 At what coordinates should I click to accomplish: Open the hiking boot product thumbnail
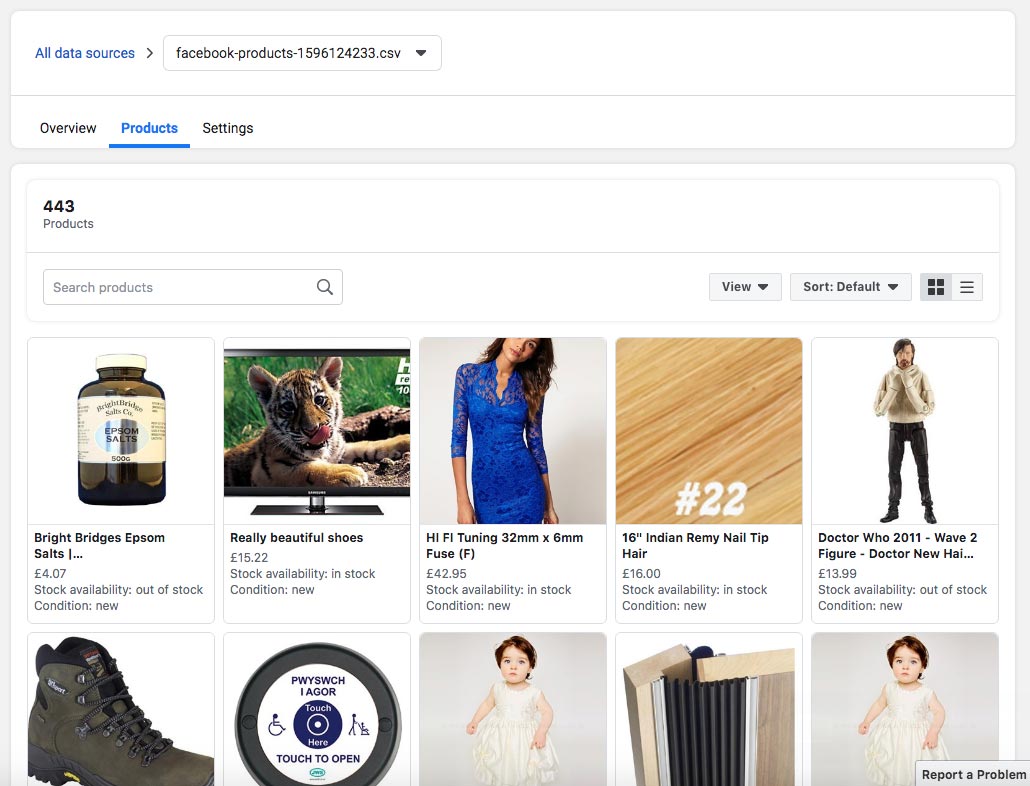(121, 709)
